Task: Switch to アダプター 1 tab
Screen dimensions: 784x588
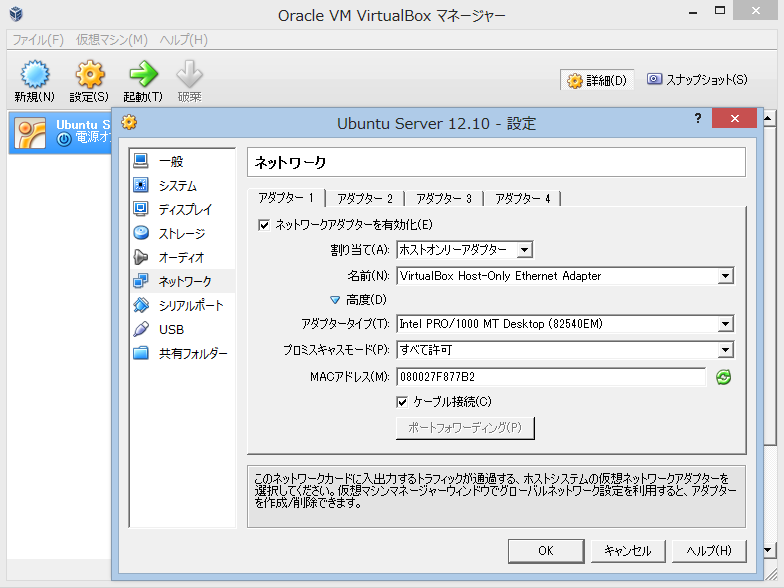Action: coord(286,198)
